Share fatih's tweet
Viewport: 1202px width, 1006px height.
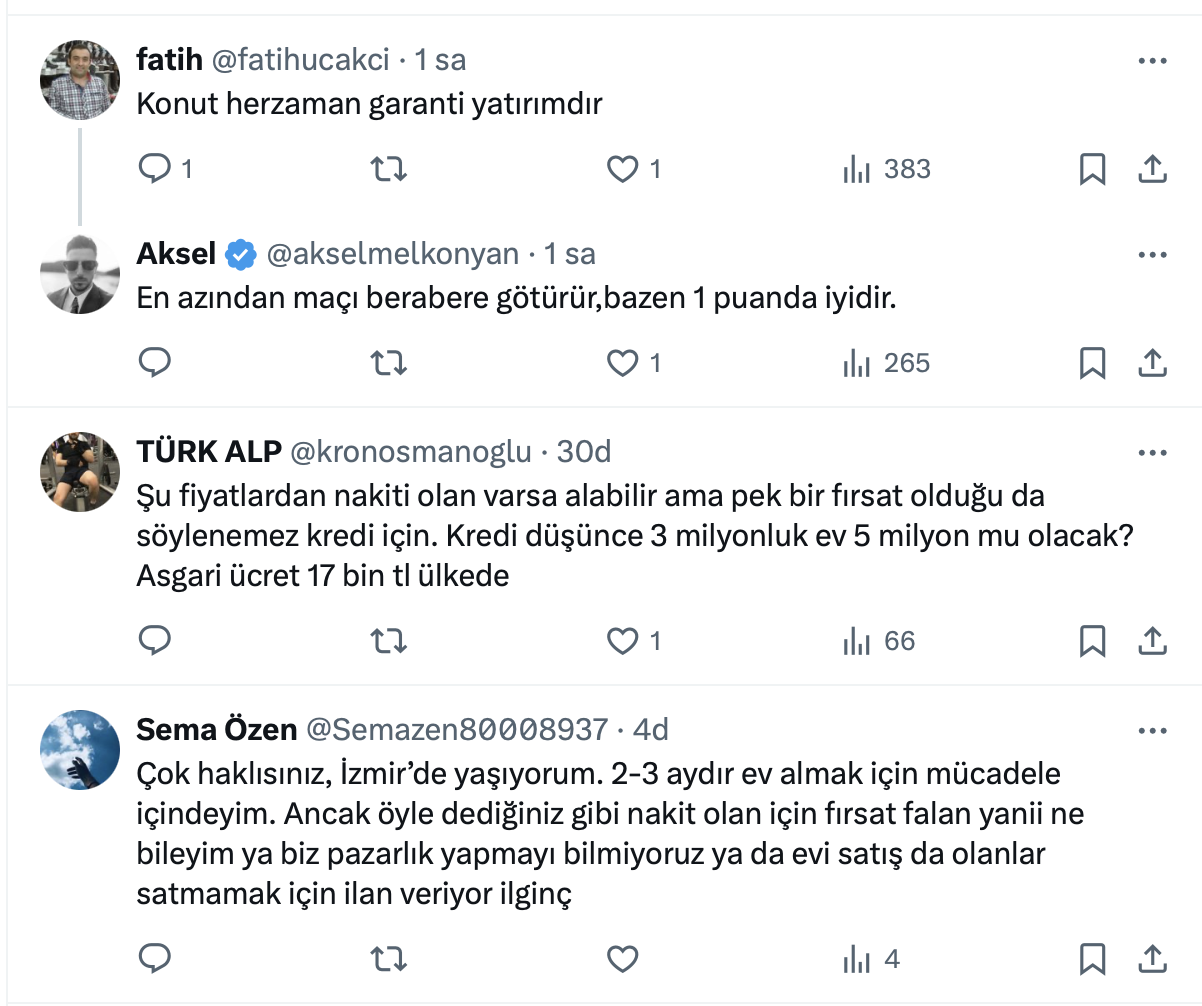pos(1153,170)
